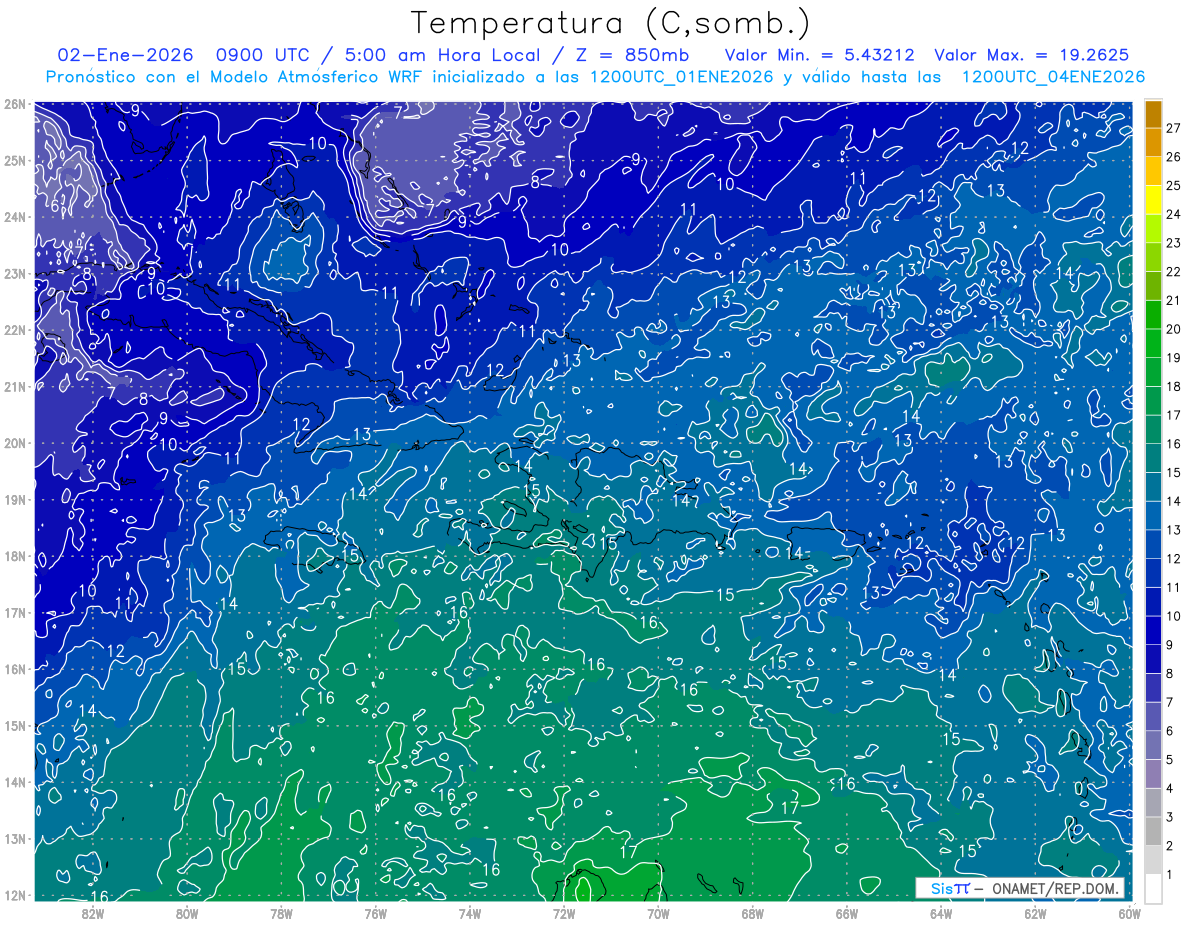This screenshot has height=927, width=1200.
Task: Click the "5" value on color scale
Action: tap(1169, 760)
